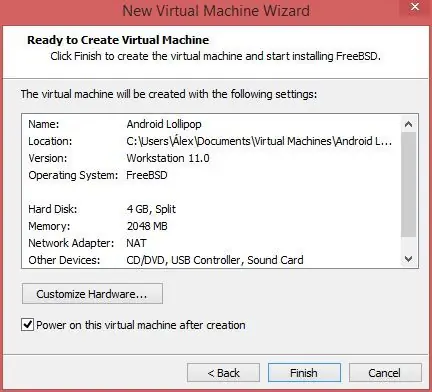This screenshot has height=392, width=432.
Task: Close the wizard window with X
Action: pos(415,7)
